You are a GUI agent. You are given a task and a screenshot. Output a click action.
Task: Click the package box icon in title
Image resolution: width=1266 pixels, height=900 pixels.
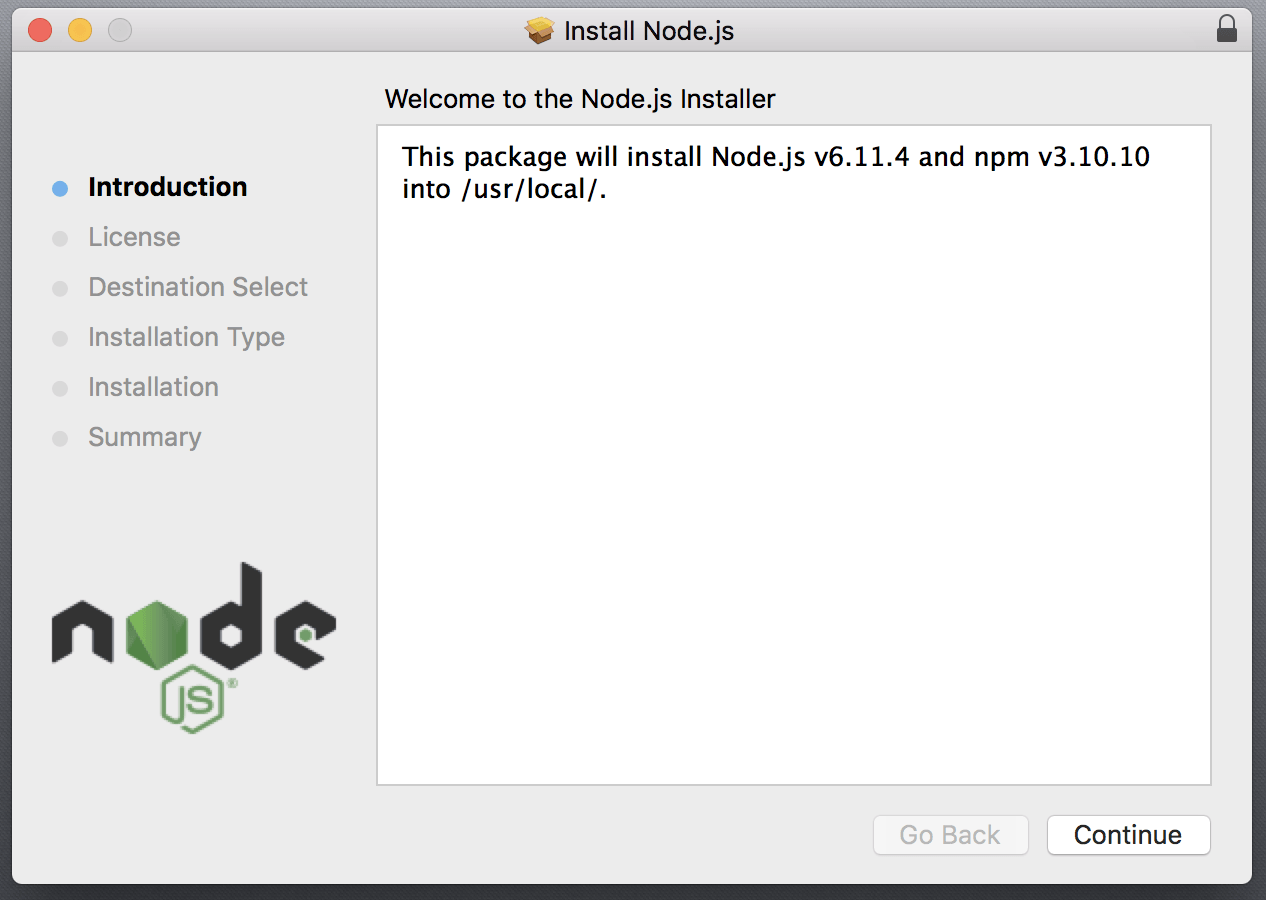(540, 31)
